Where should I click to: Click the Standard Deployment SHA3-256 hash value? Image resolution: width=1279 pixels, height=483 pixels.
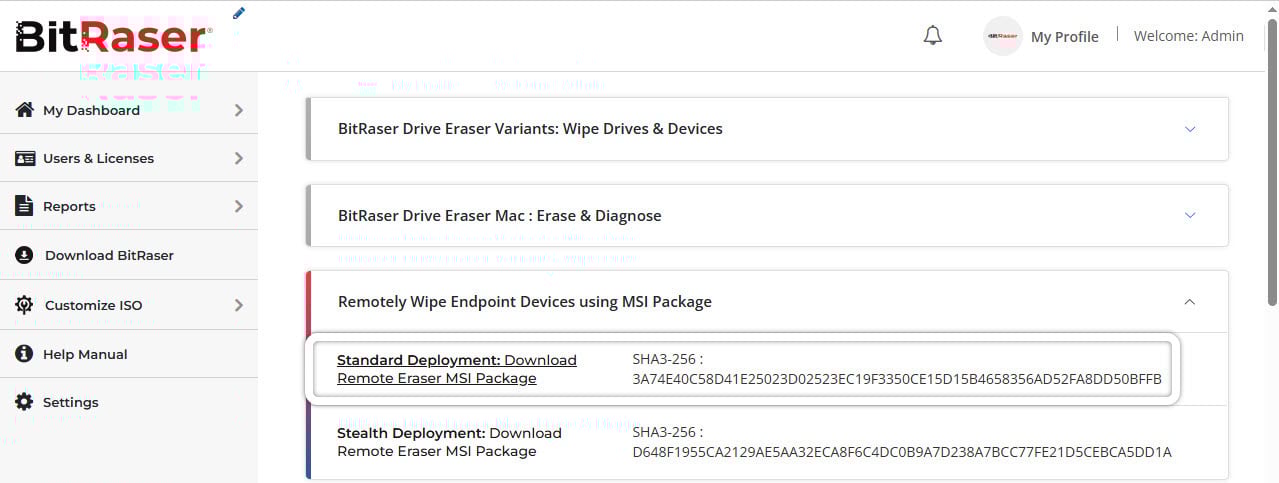click(x=897, y=379)
